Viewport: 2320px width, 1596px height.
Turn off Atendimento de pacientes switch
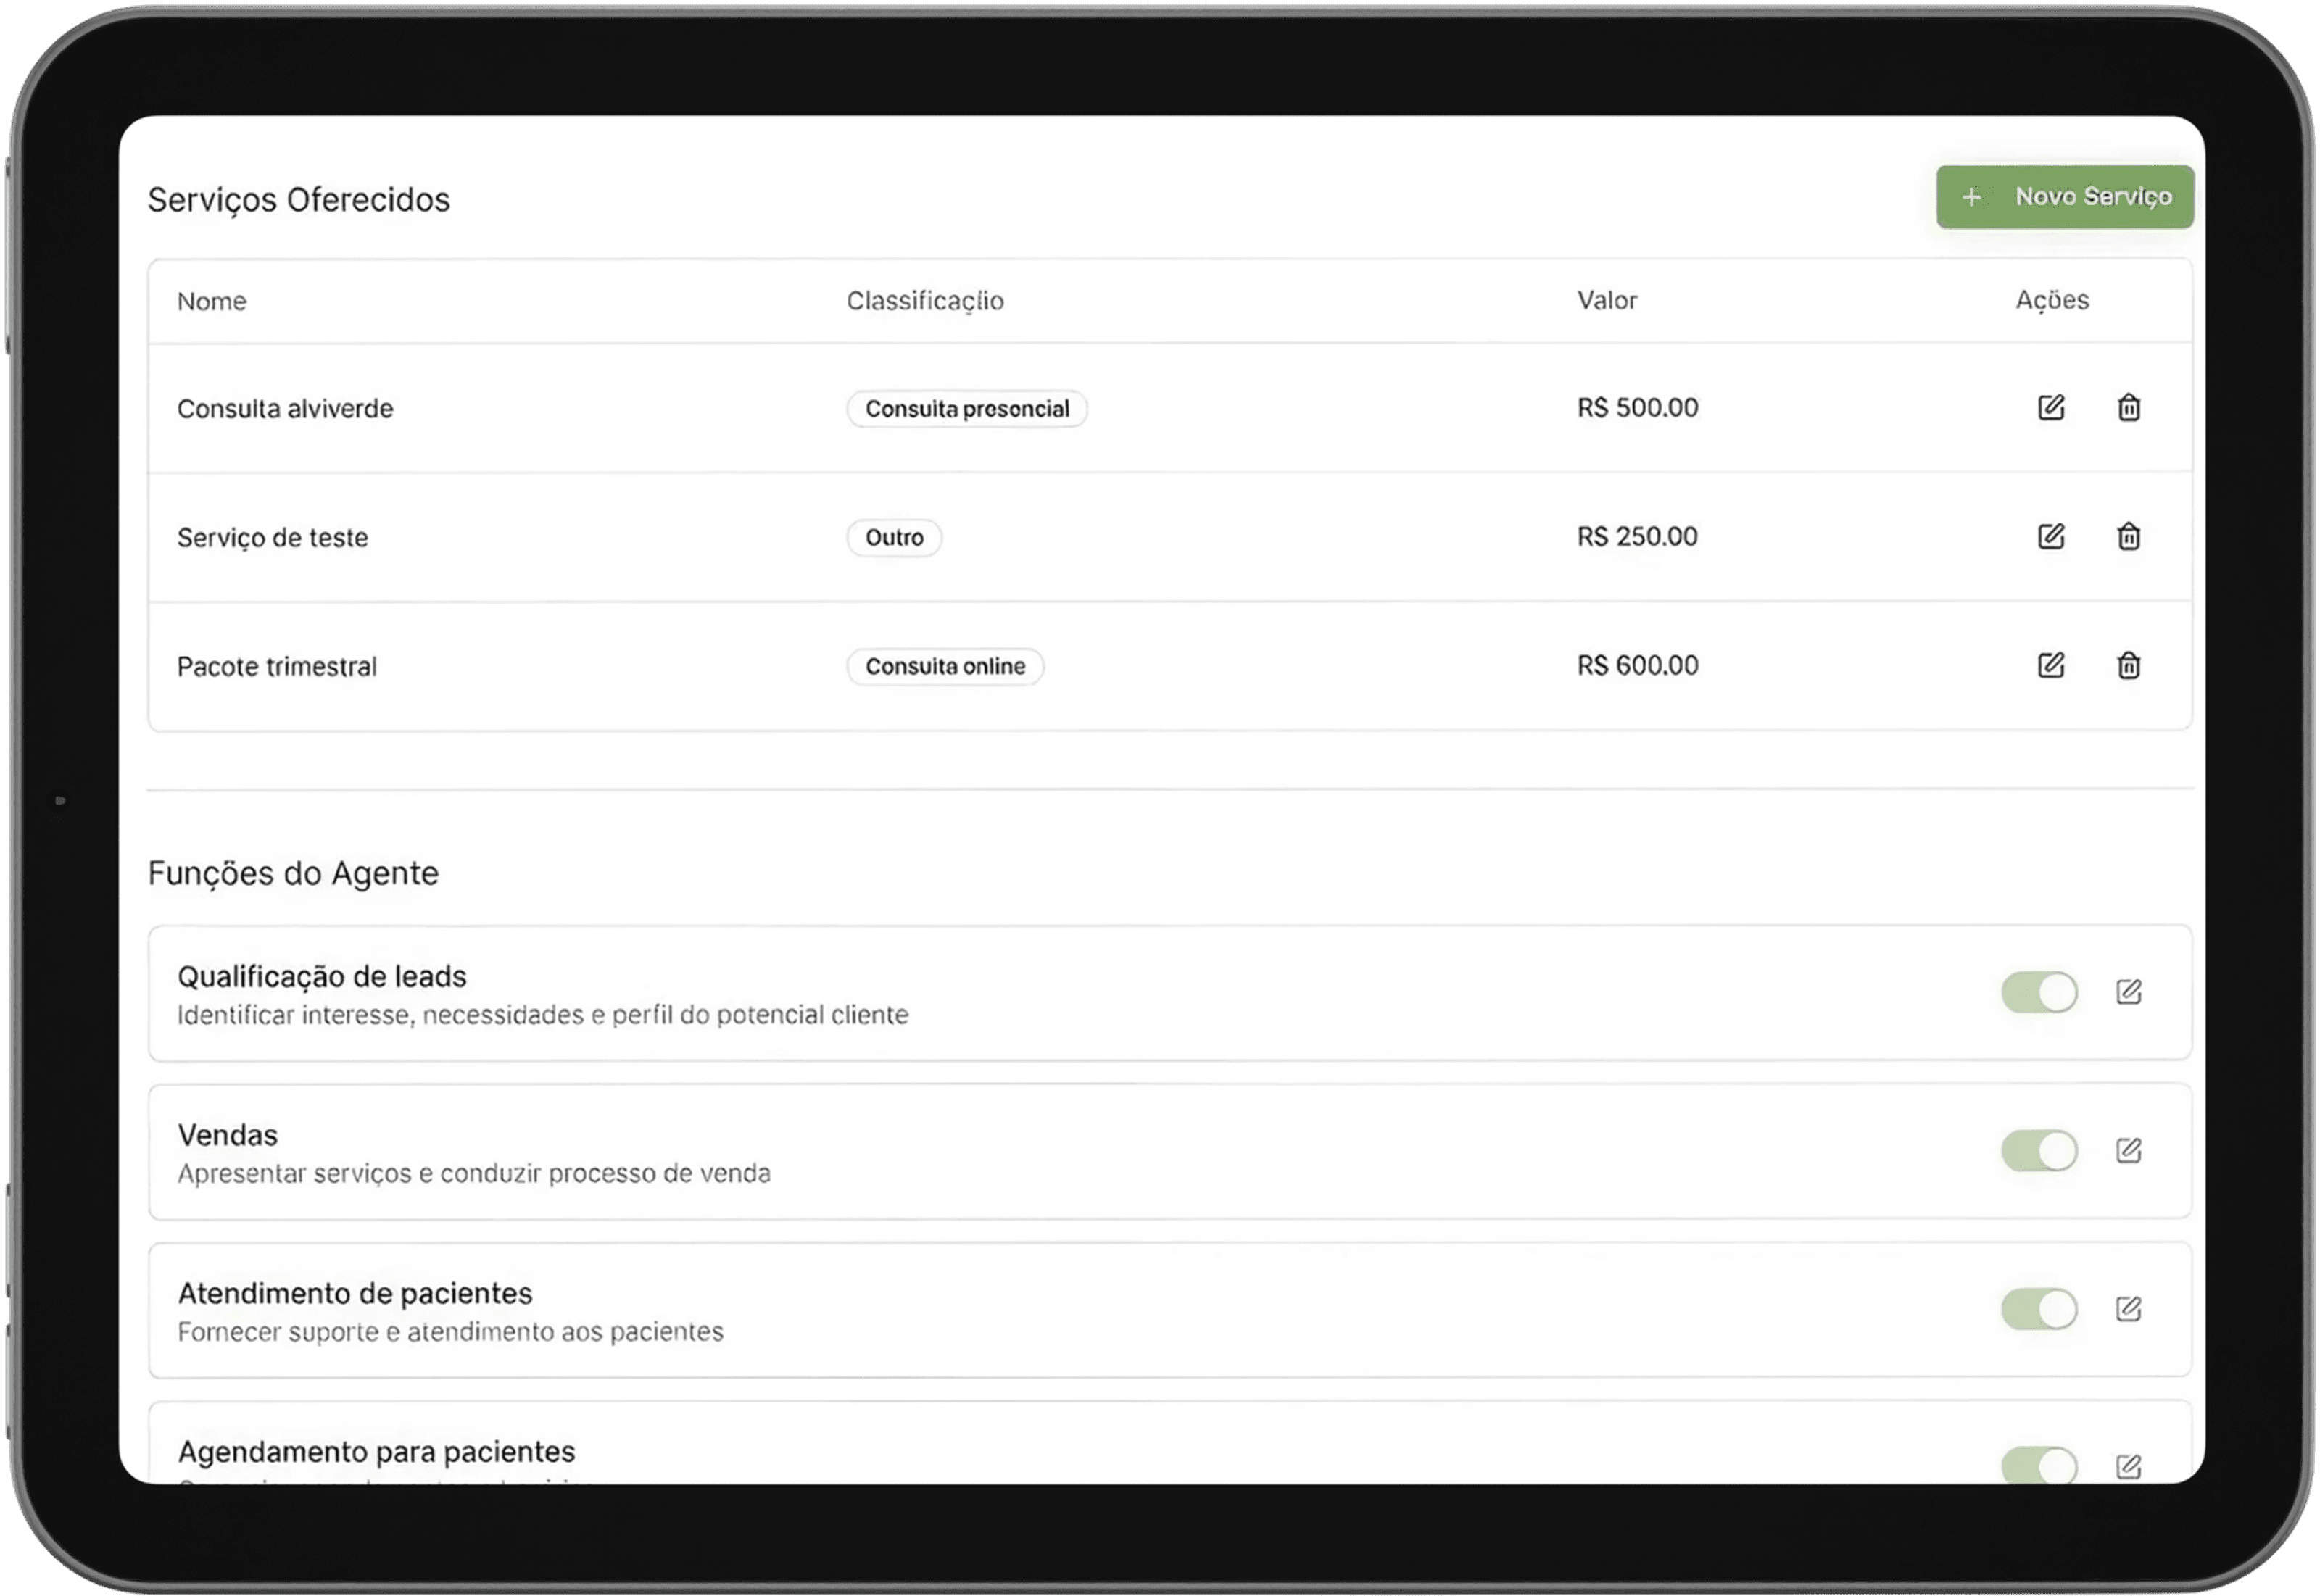tap(2040, 1309)
